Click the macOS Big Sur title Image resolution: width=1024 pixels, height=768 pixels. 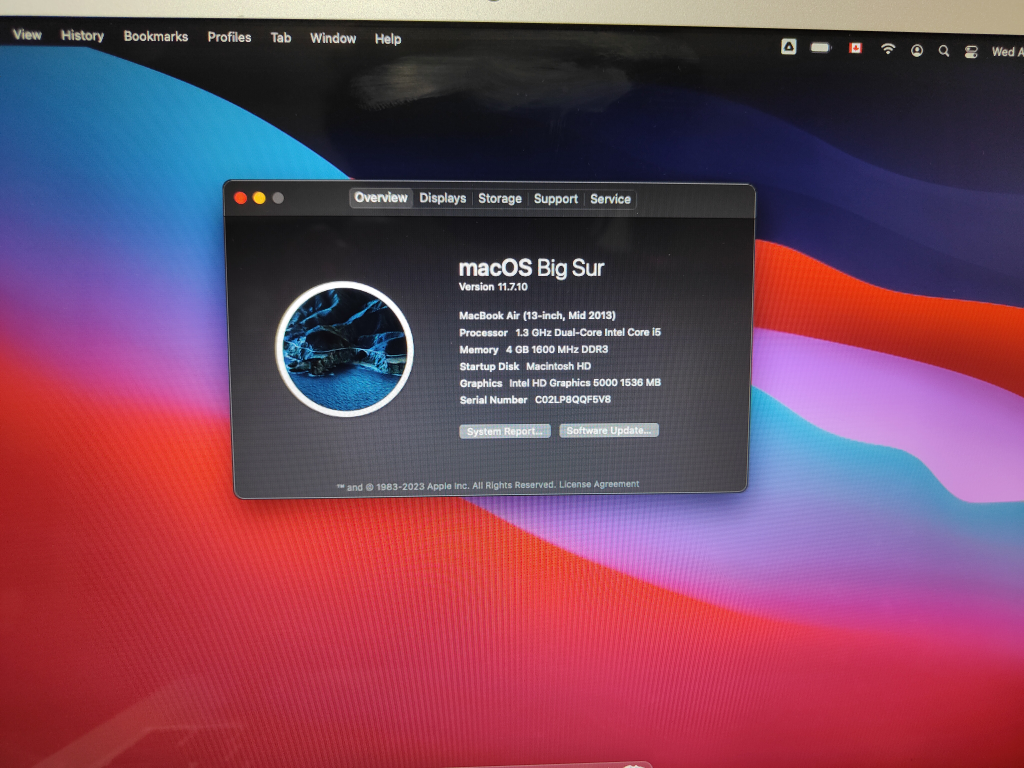531,268
